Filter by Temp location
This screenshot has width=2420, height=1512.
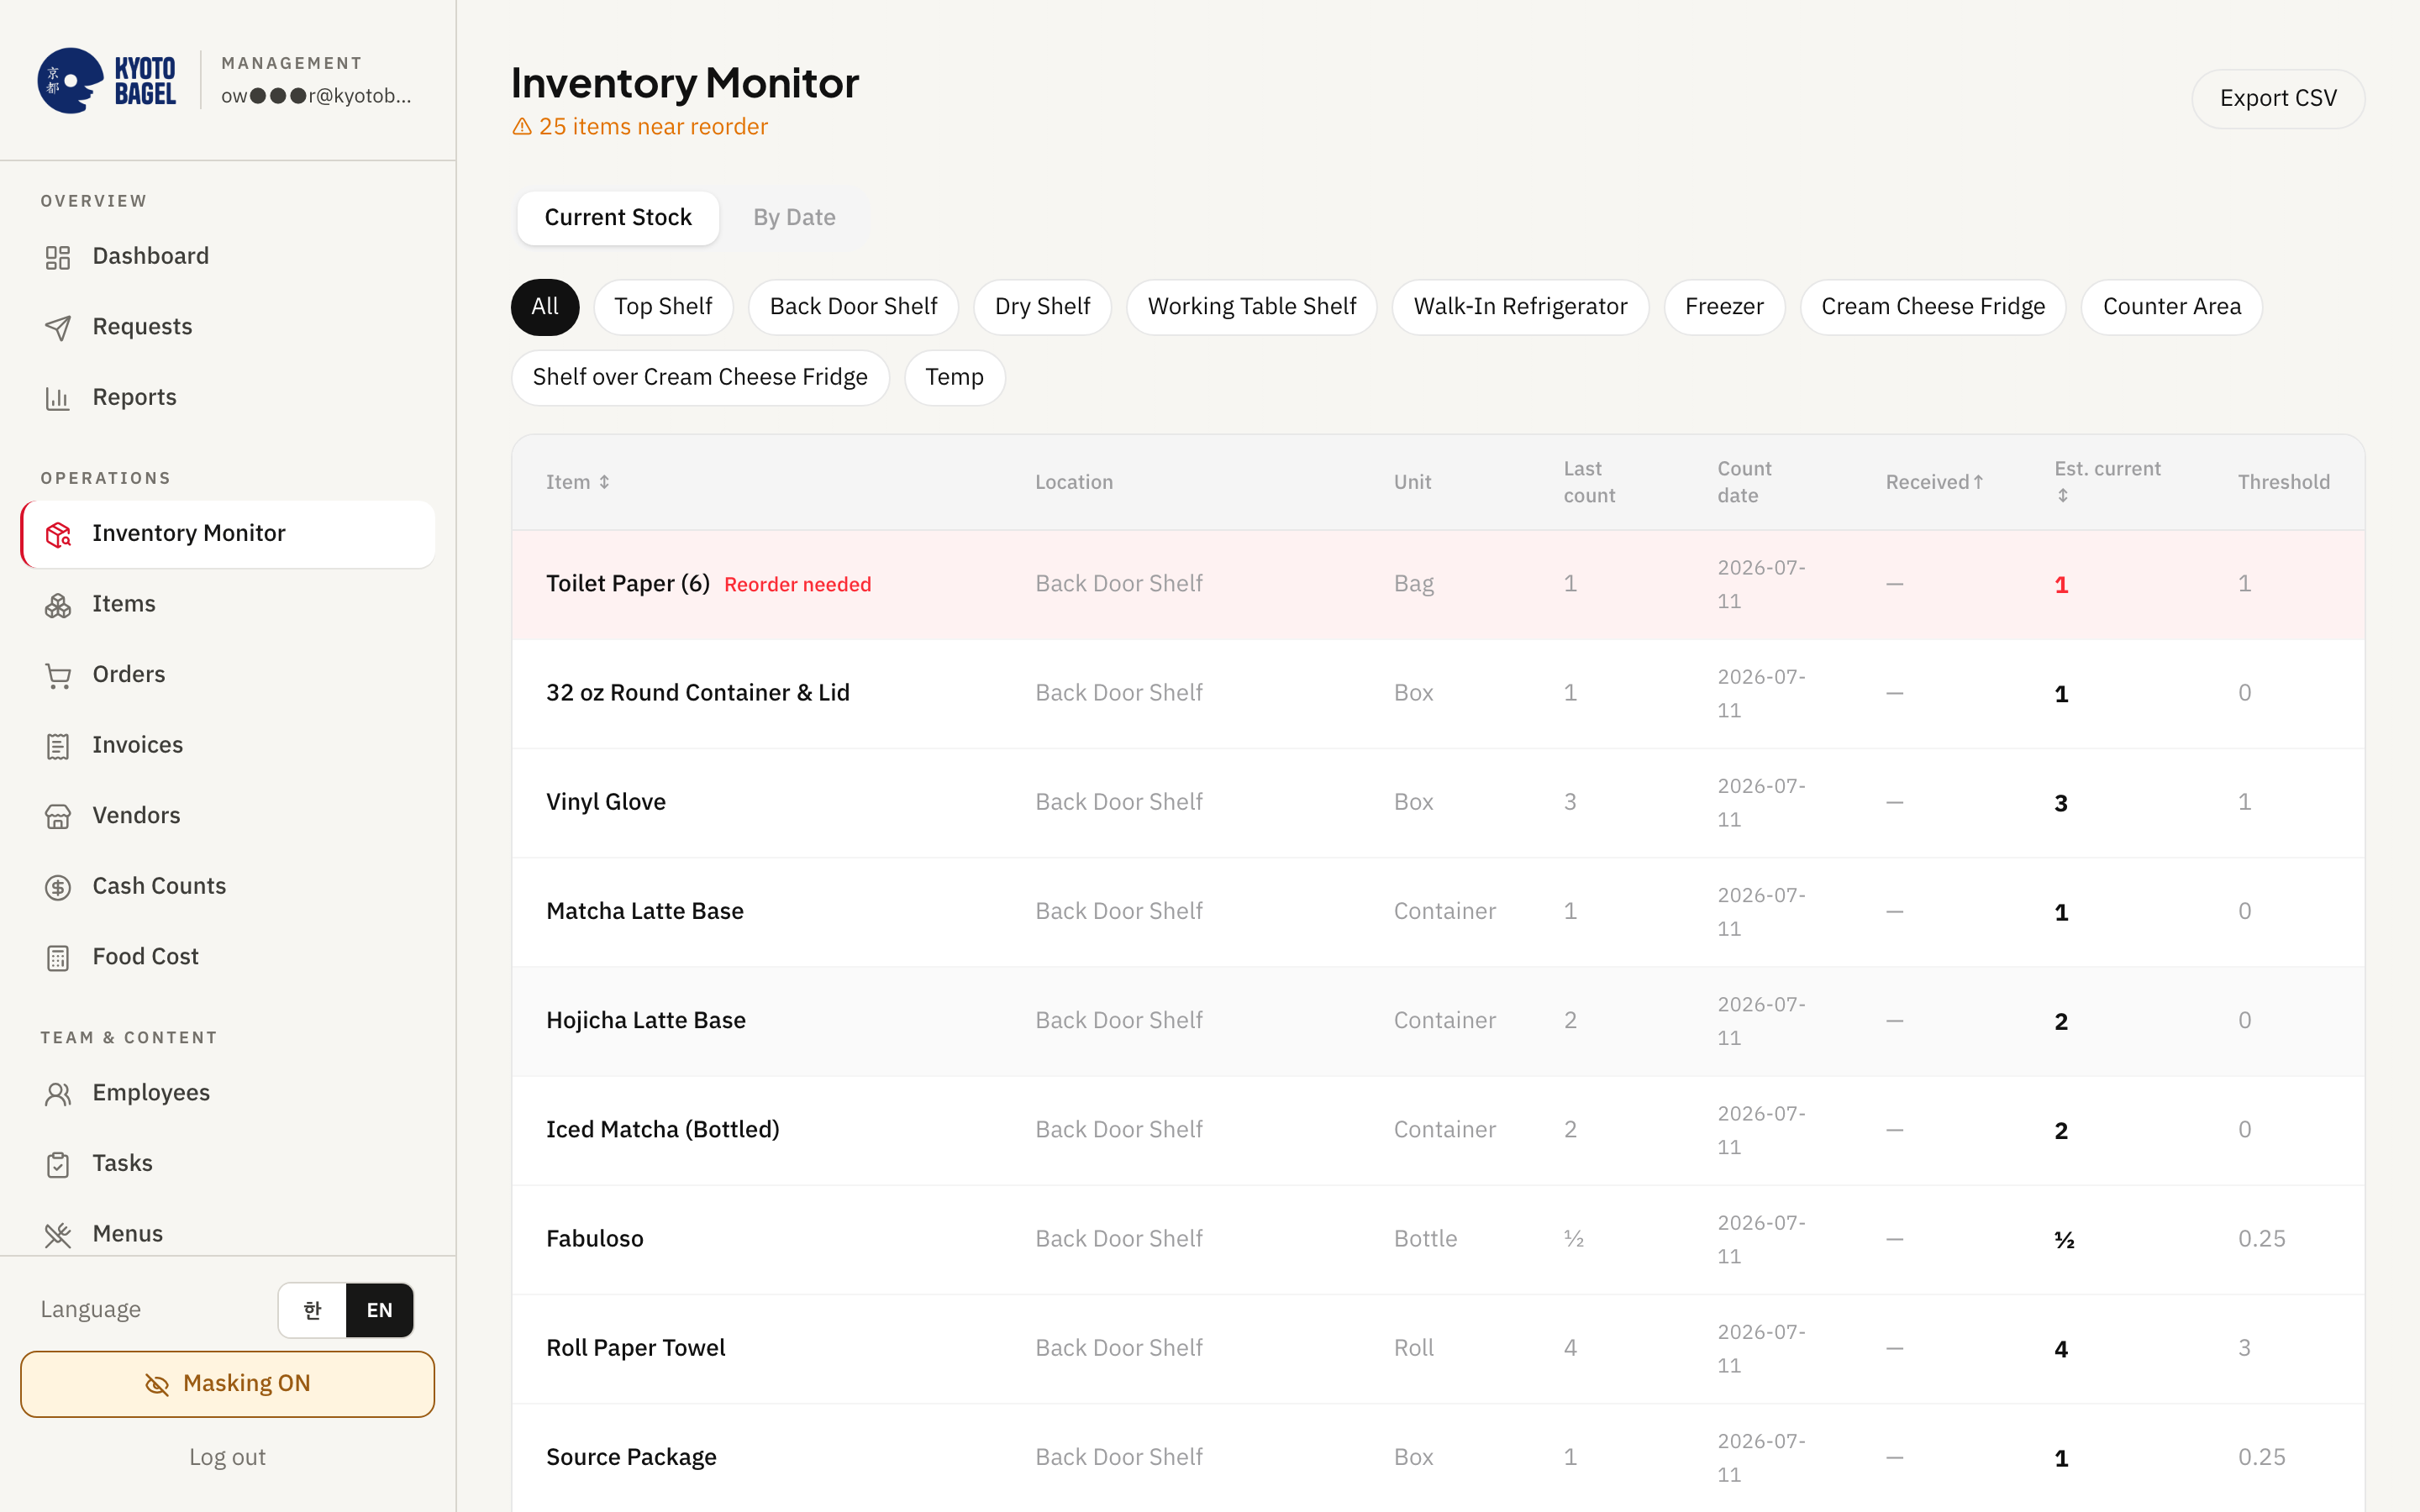click(x=954, y=378)
